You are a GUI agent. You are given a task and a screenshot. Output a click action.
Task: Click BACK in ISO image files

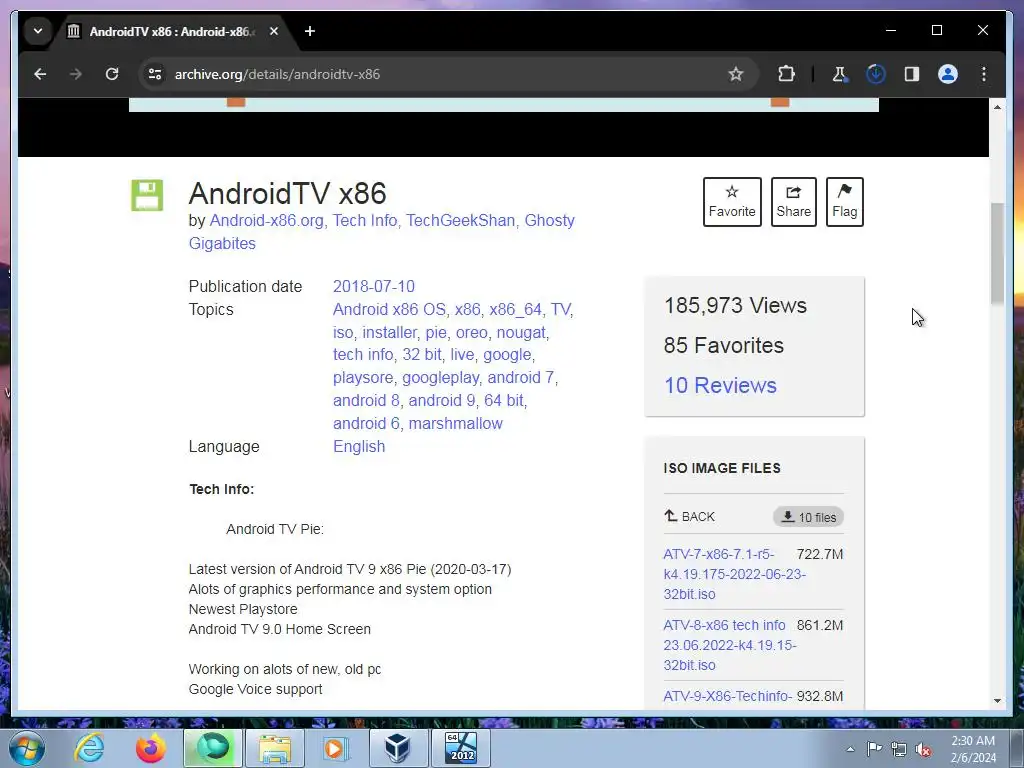tap(690, 517)
